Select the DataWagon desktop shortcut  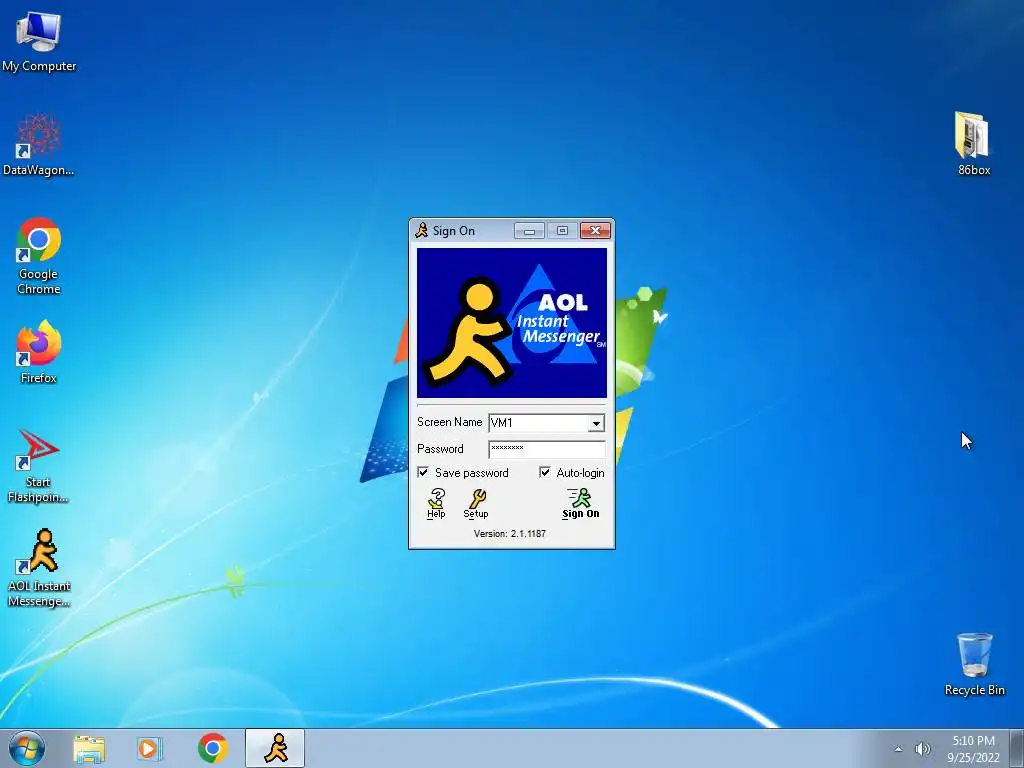pyautogui.click(x=39, y=145)
